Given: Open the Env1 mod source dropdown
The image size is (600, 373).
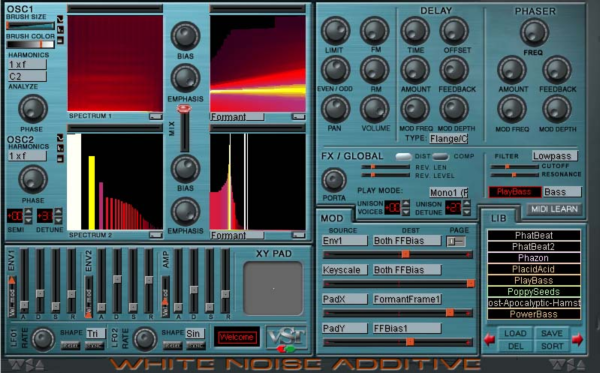Looking at the screenshot, I should coord(345,241).
